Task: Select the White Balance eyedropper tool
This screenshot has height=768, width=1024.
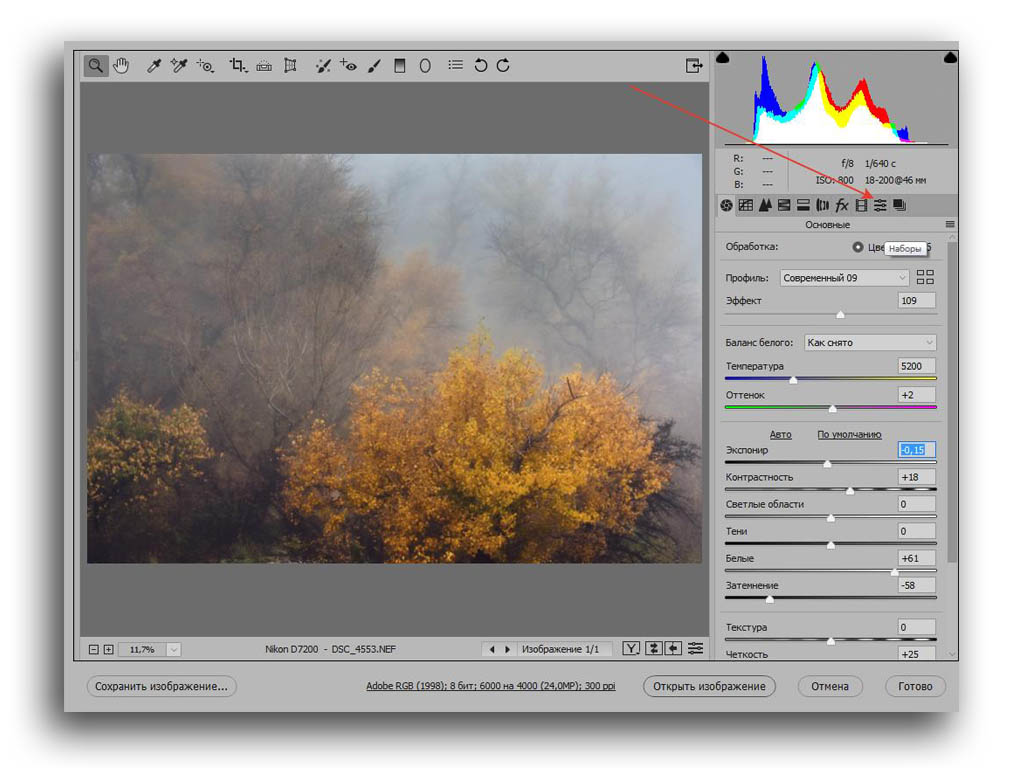Action: (153, 66)
